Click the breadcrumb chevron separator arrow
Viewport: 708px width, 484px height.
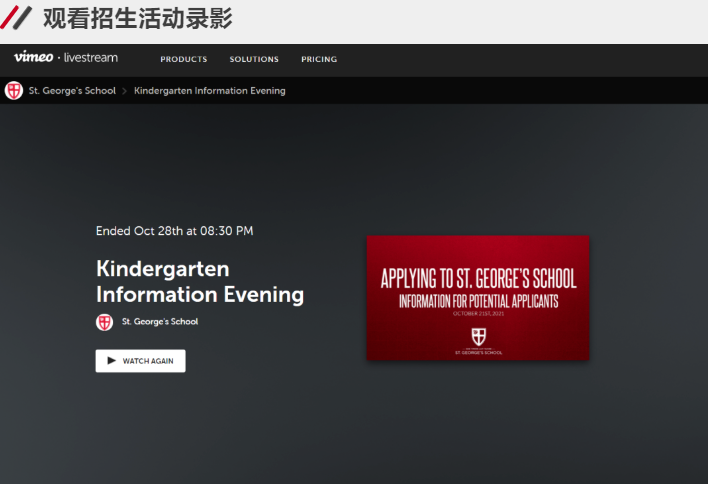click(125, 91)
